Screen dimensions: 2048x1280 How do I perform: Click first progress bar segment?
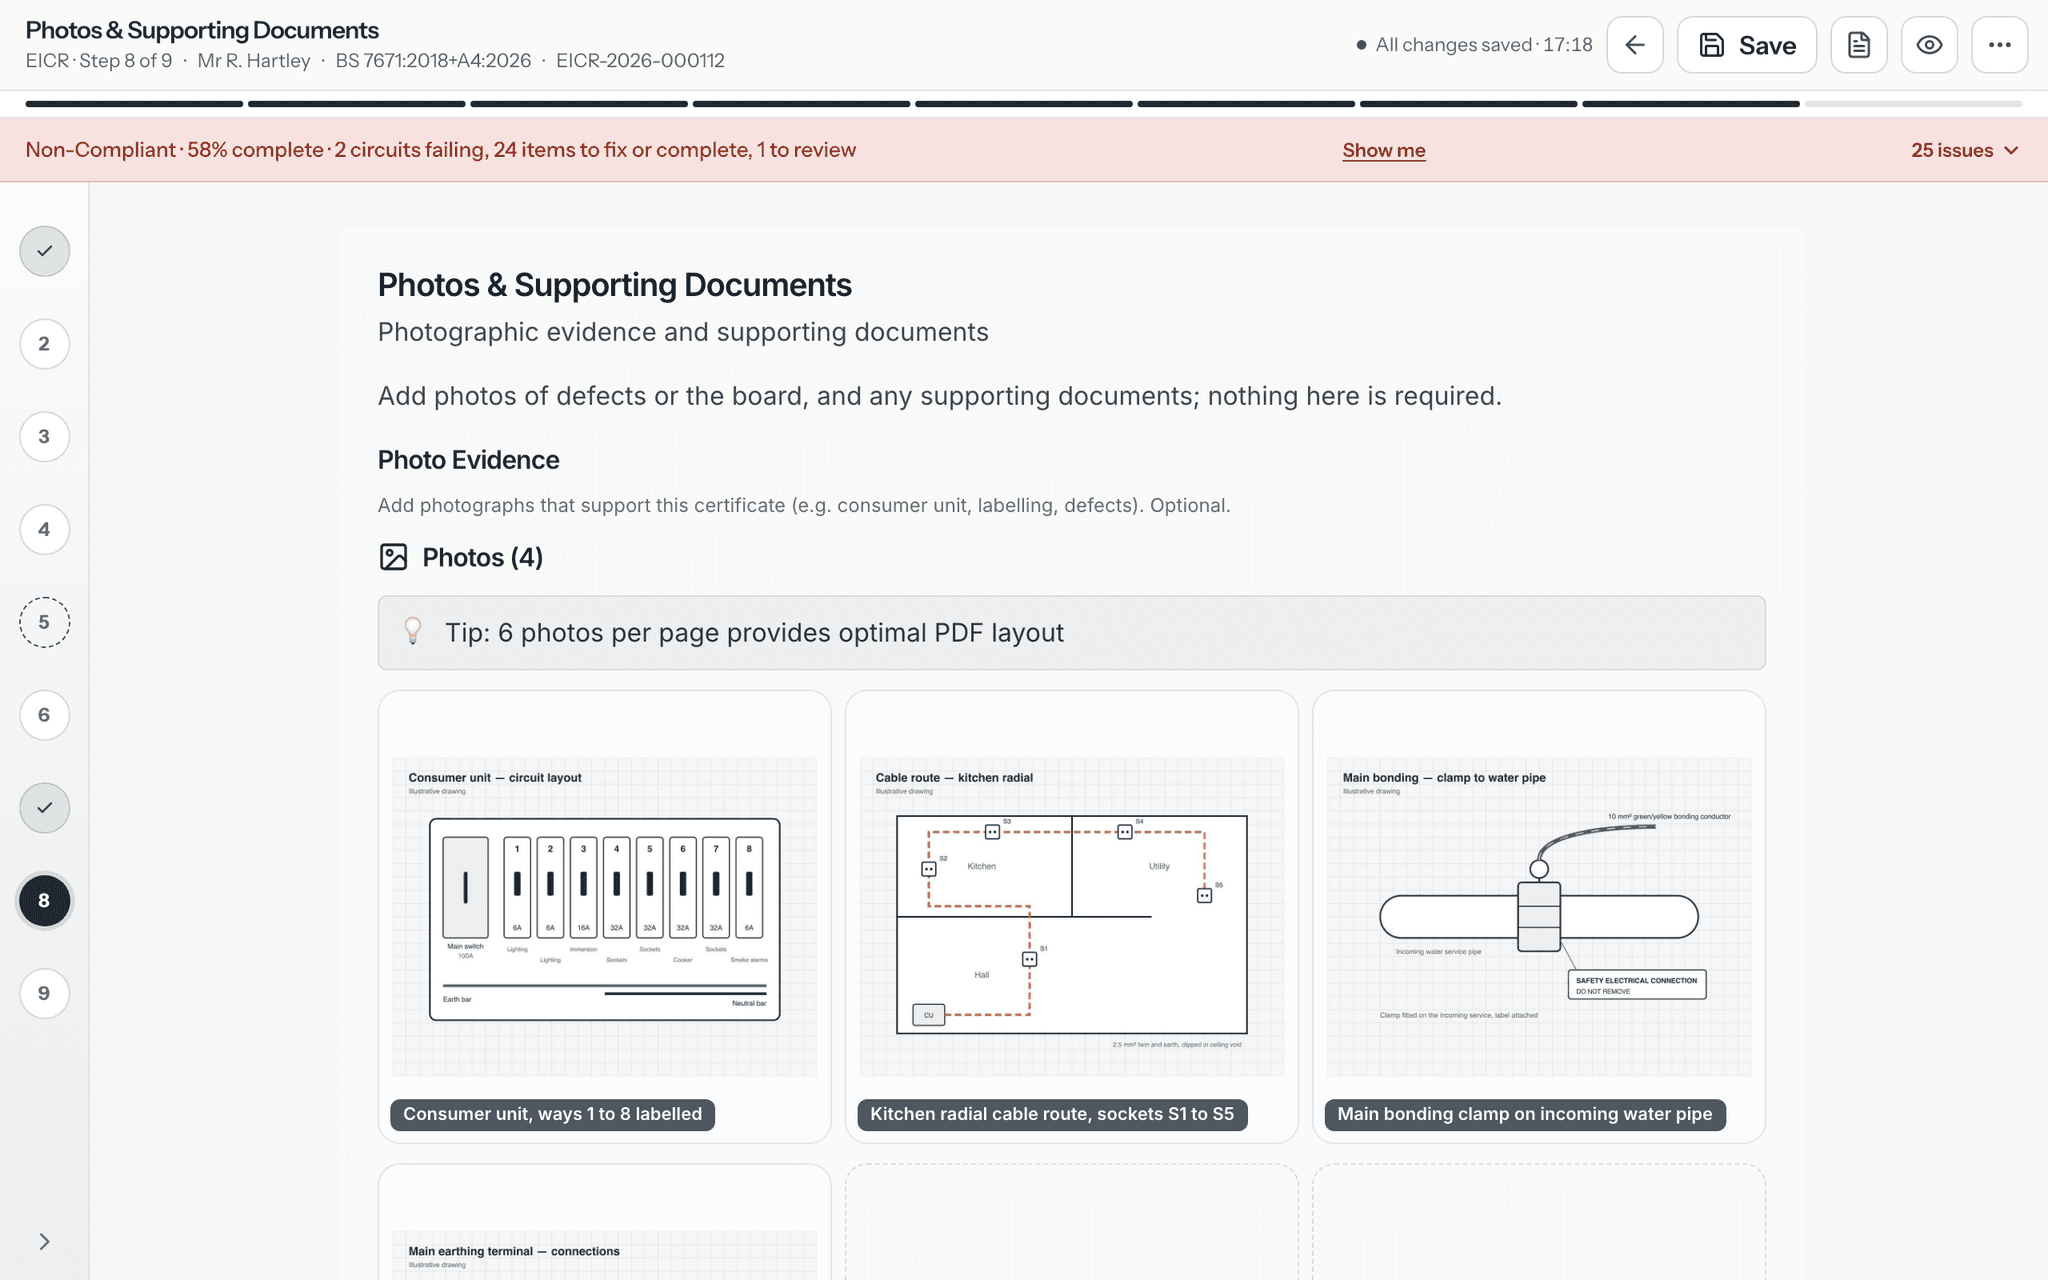coord(134,104)
